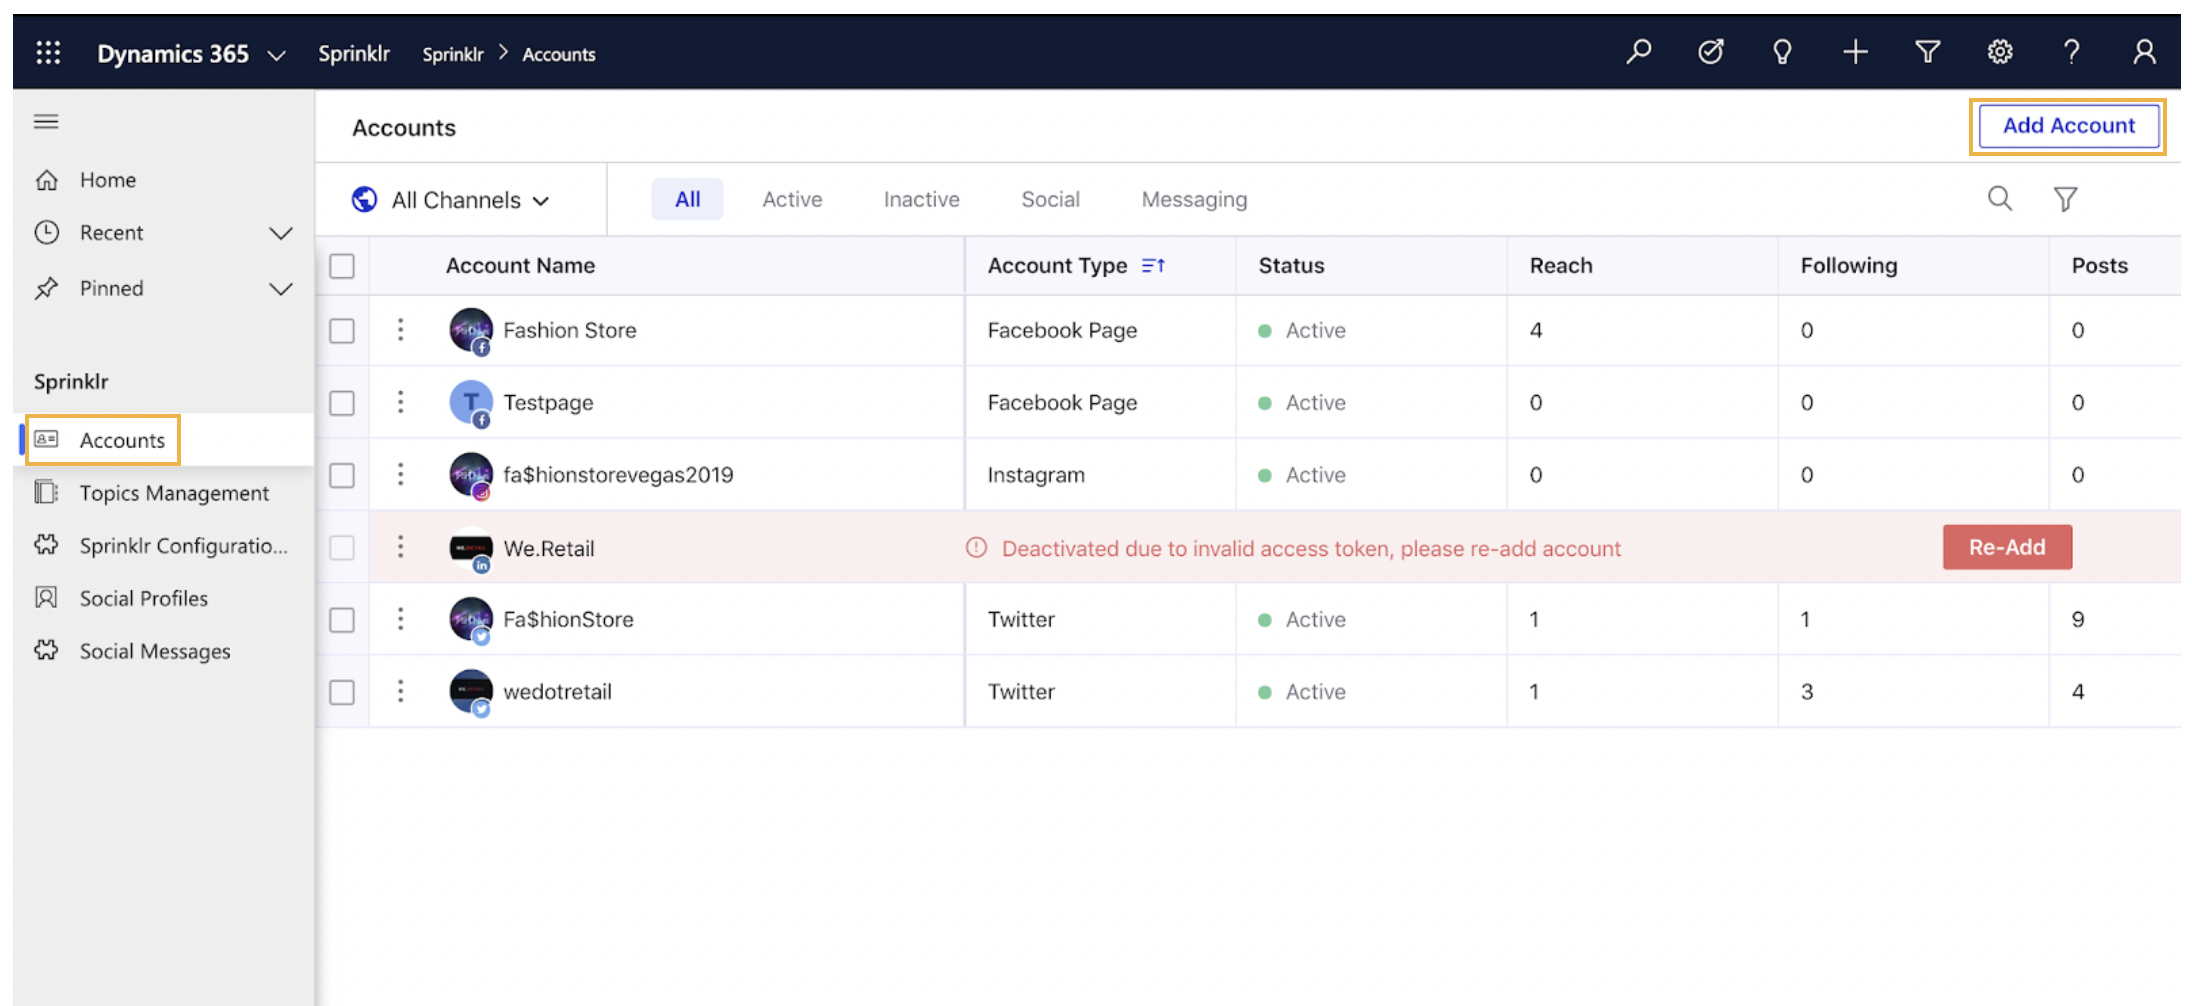Open Accounts in sidebar

coord(164,440)
